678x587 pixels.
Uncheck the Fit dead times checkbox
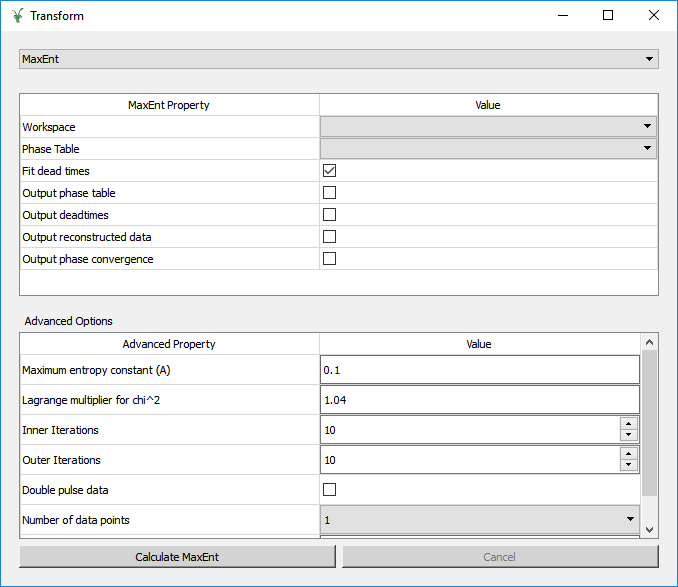pos(329,171)
